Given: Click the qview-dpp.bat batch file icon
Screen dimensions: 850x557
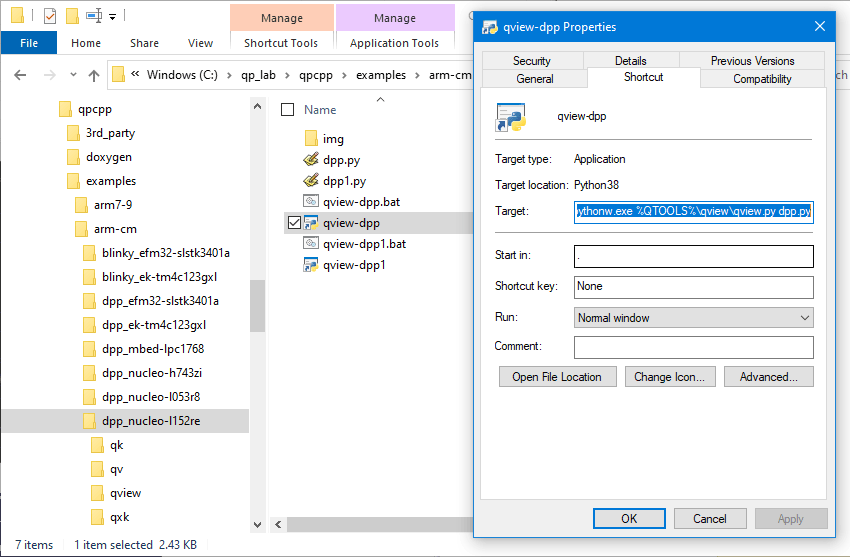Looking at the screenshot, I should pos(310,202).
